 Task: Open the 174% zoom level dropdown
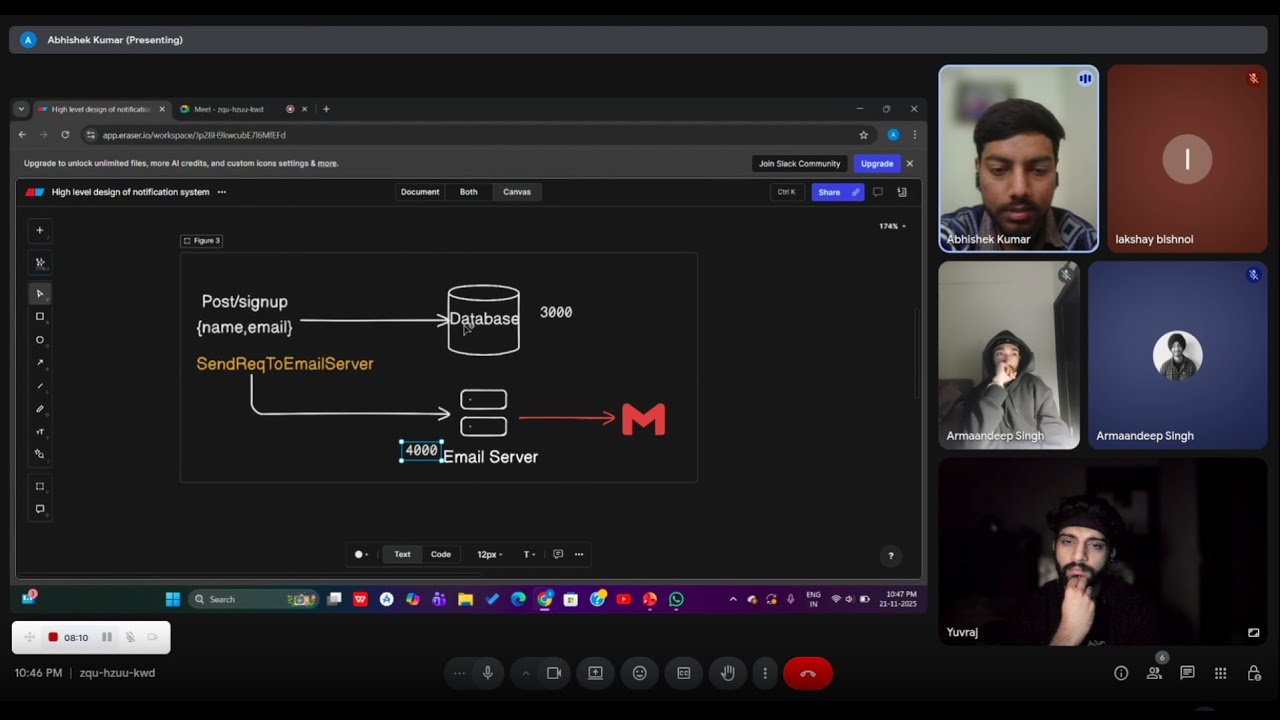(x=892, y=226)
